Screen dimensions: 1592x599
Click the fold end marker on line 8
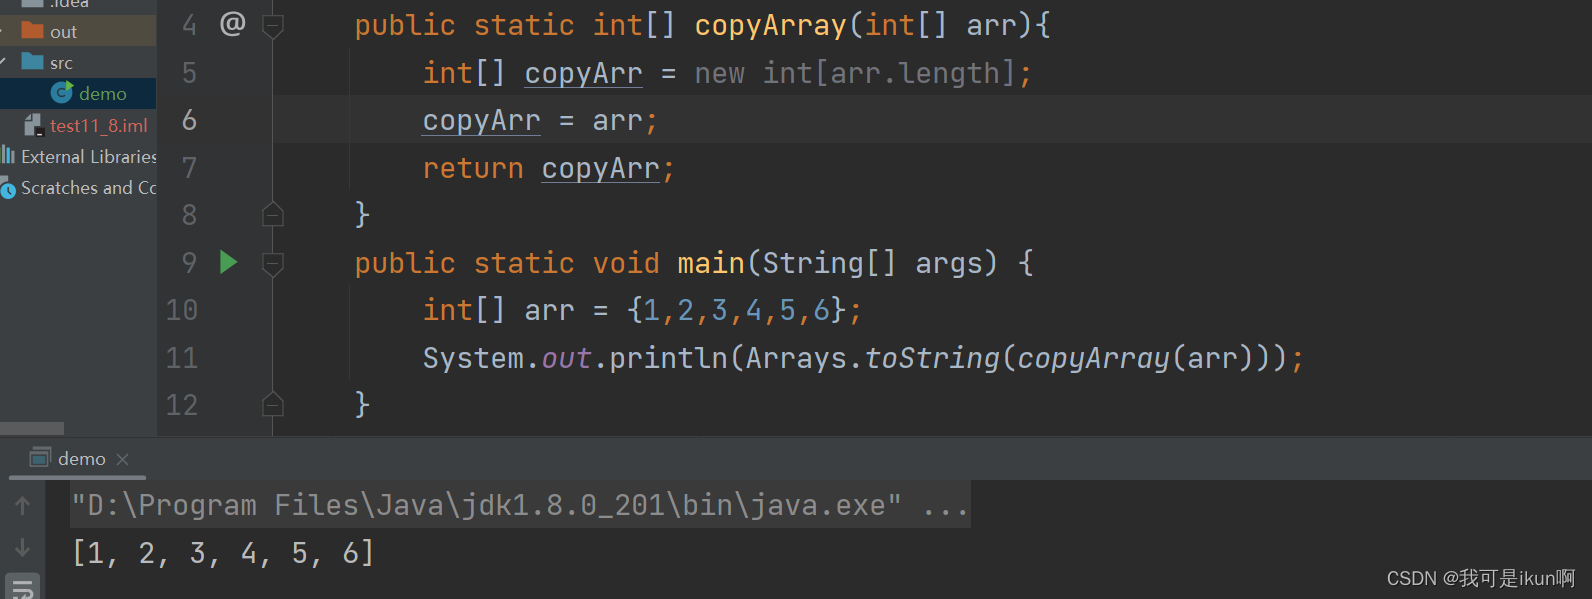coord(272,214)
